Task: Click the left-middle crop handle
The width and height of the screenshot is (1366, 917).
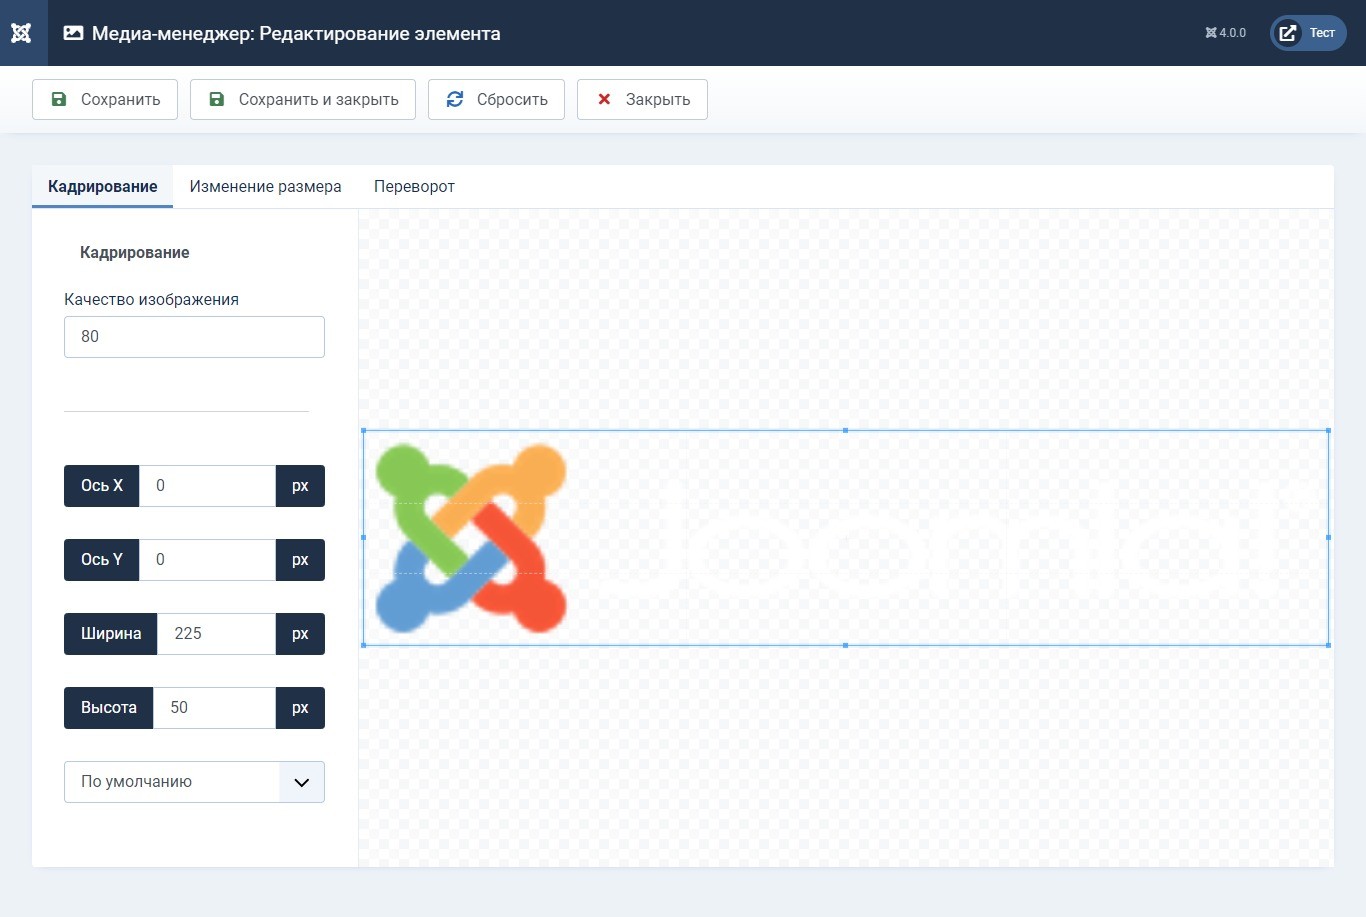Action: (x=363, y=538)
